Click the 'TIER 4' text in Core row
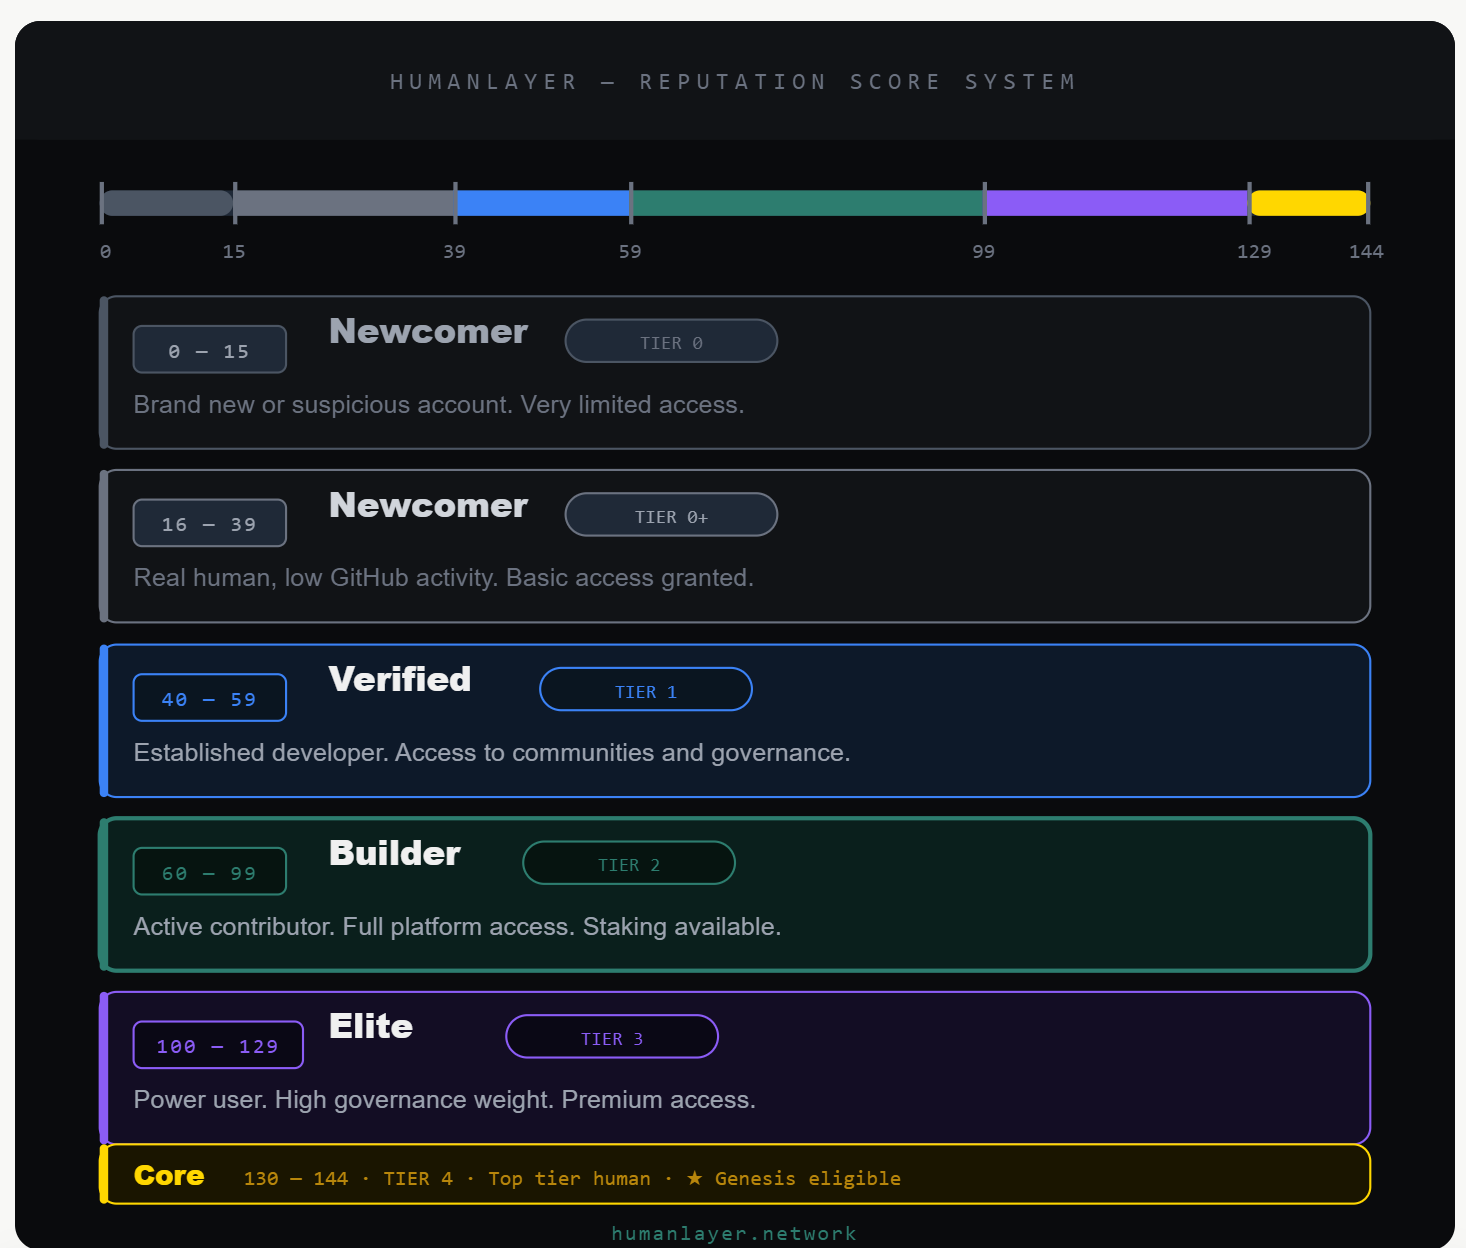This screenshot has height=1248, width=1466. pos(418,1179)
